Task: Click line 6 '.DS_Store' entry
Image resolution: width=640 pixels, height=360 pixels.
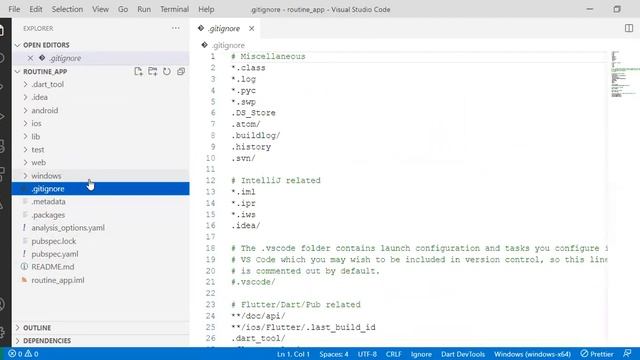Action: point(253,113)
